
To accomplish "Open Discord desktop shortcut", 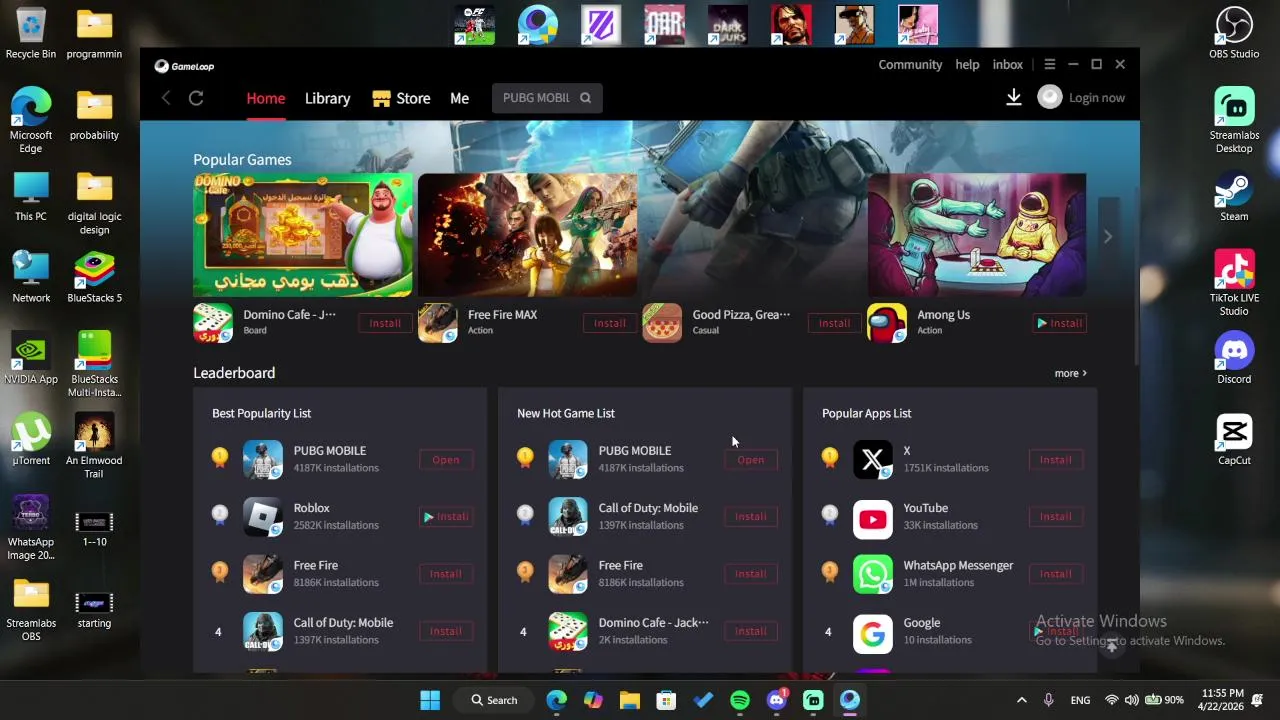I will click(1234, 359).
